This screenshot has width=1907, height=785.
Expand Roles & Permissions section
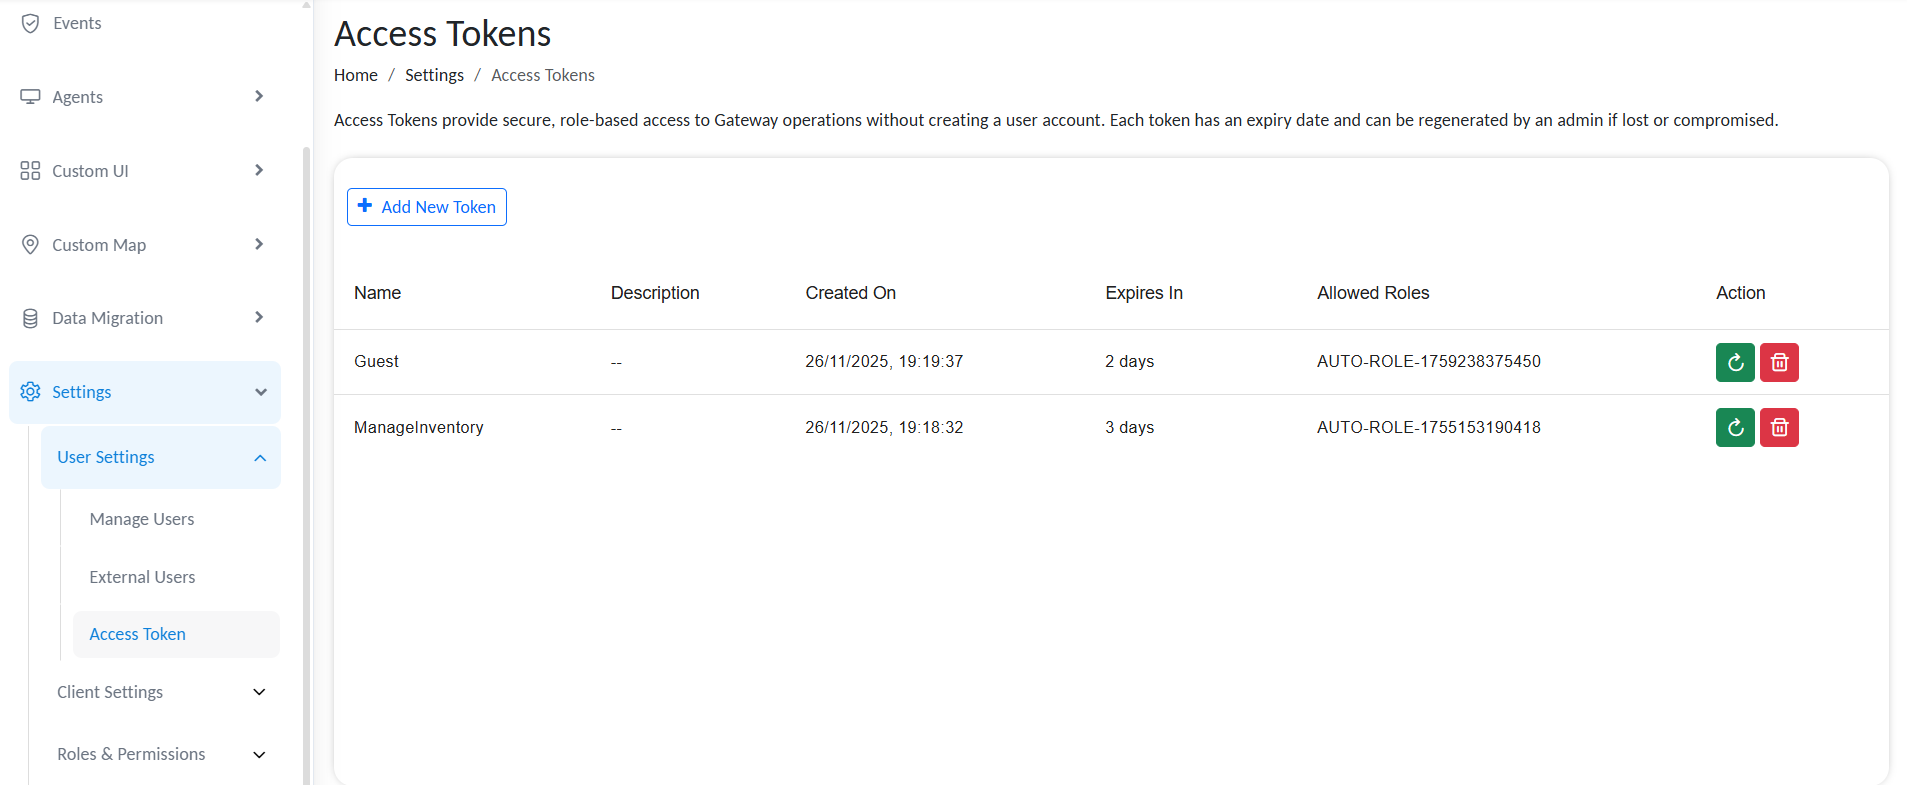click(x=259, y=755)
